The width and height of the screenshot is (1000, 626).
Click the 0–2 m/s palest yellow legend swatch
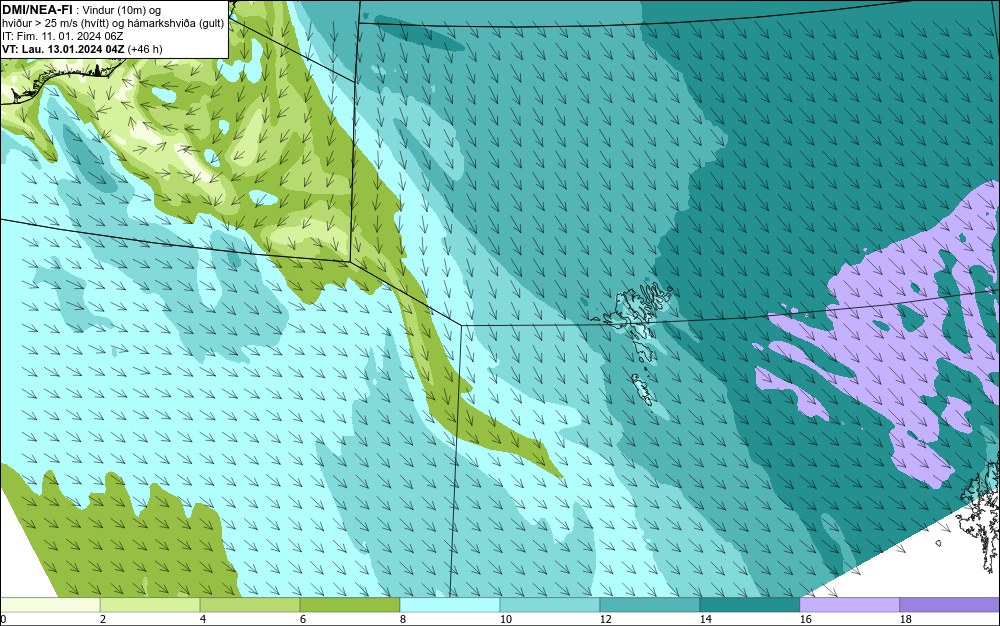click(x=50, y=604)
